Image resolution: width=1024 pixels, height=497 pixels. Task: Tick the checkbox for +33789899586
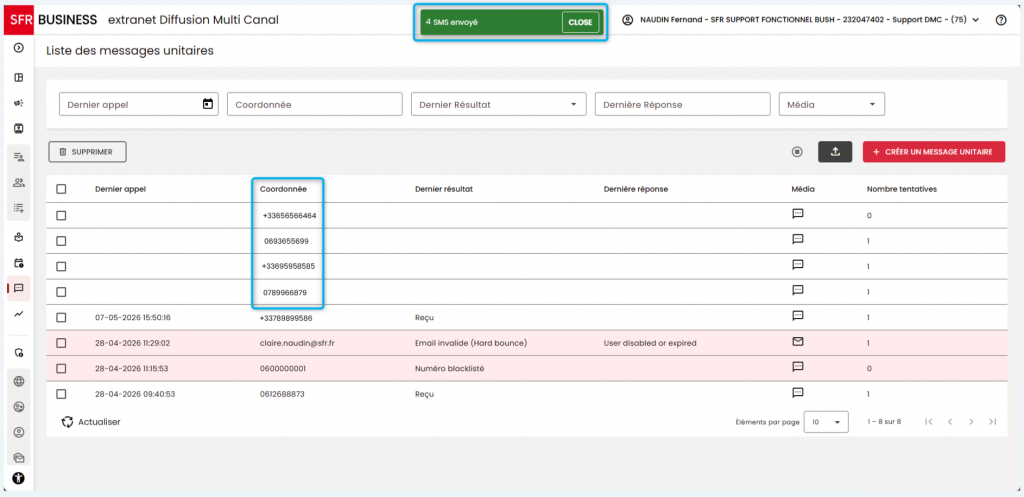(x=61, y=317)
